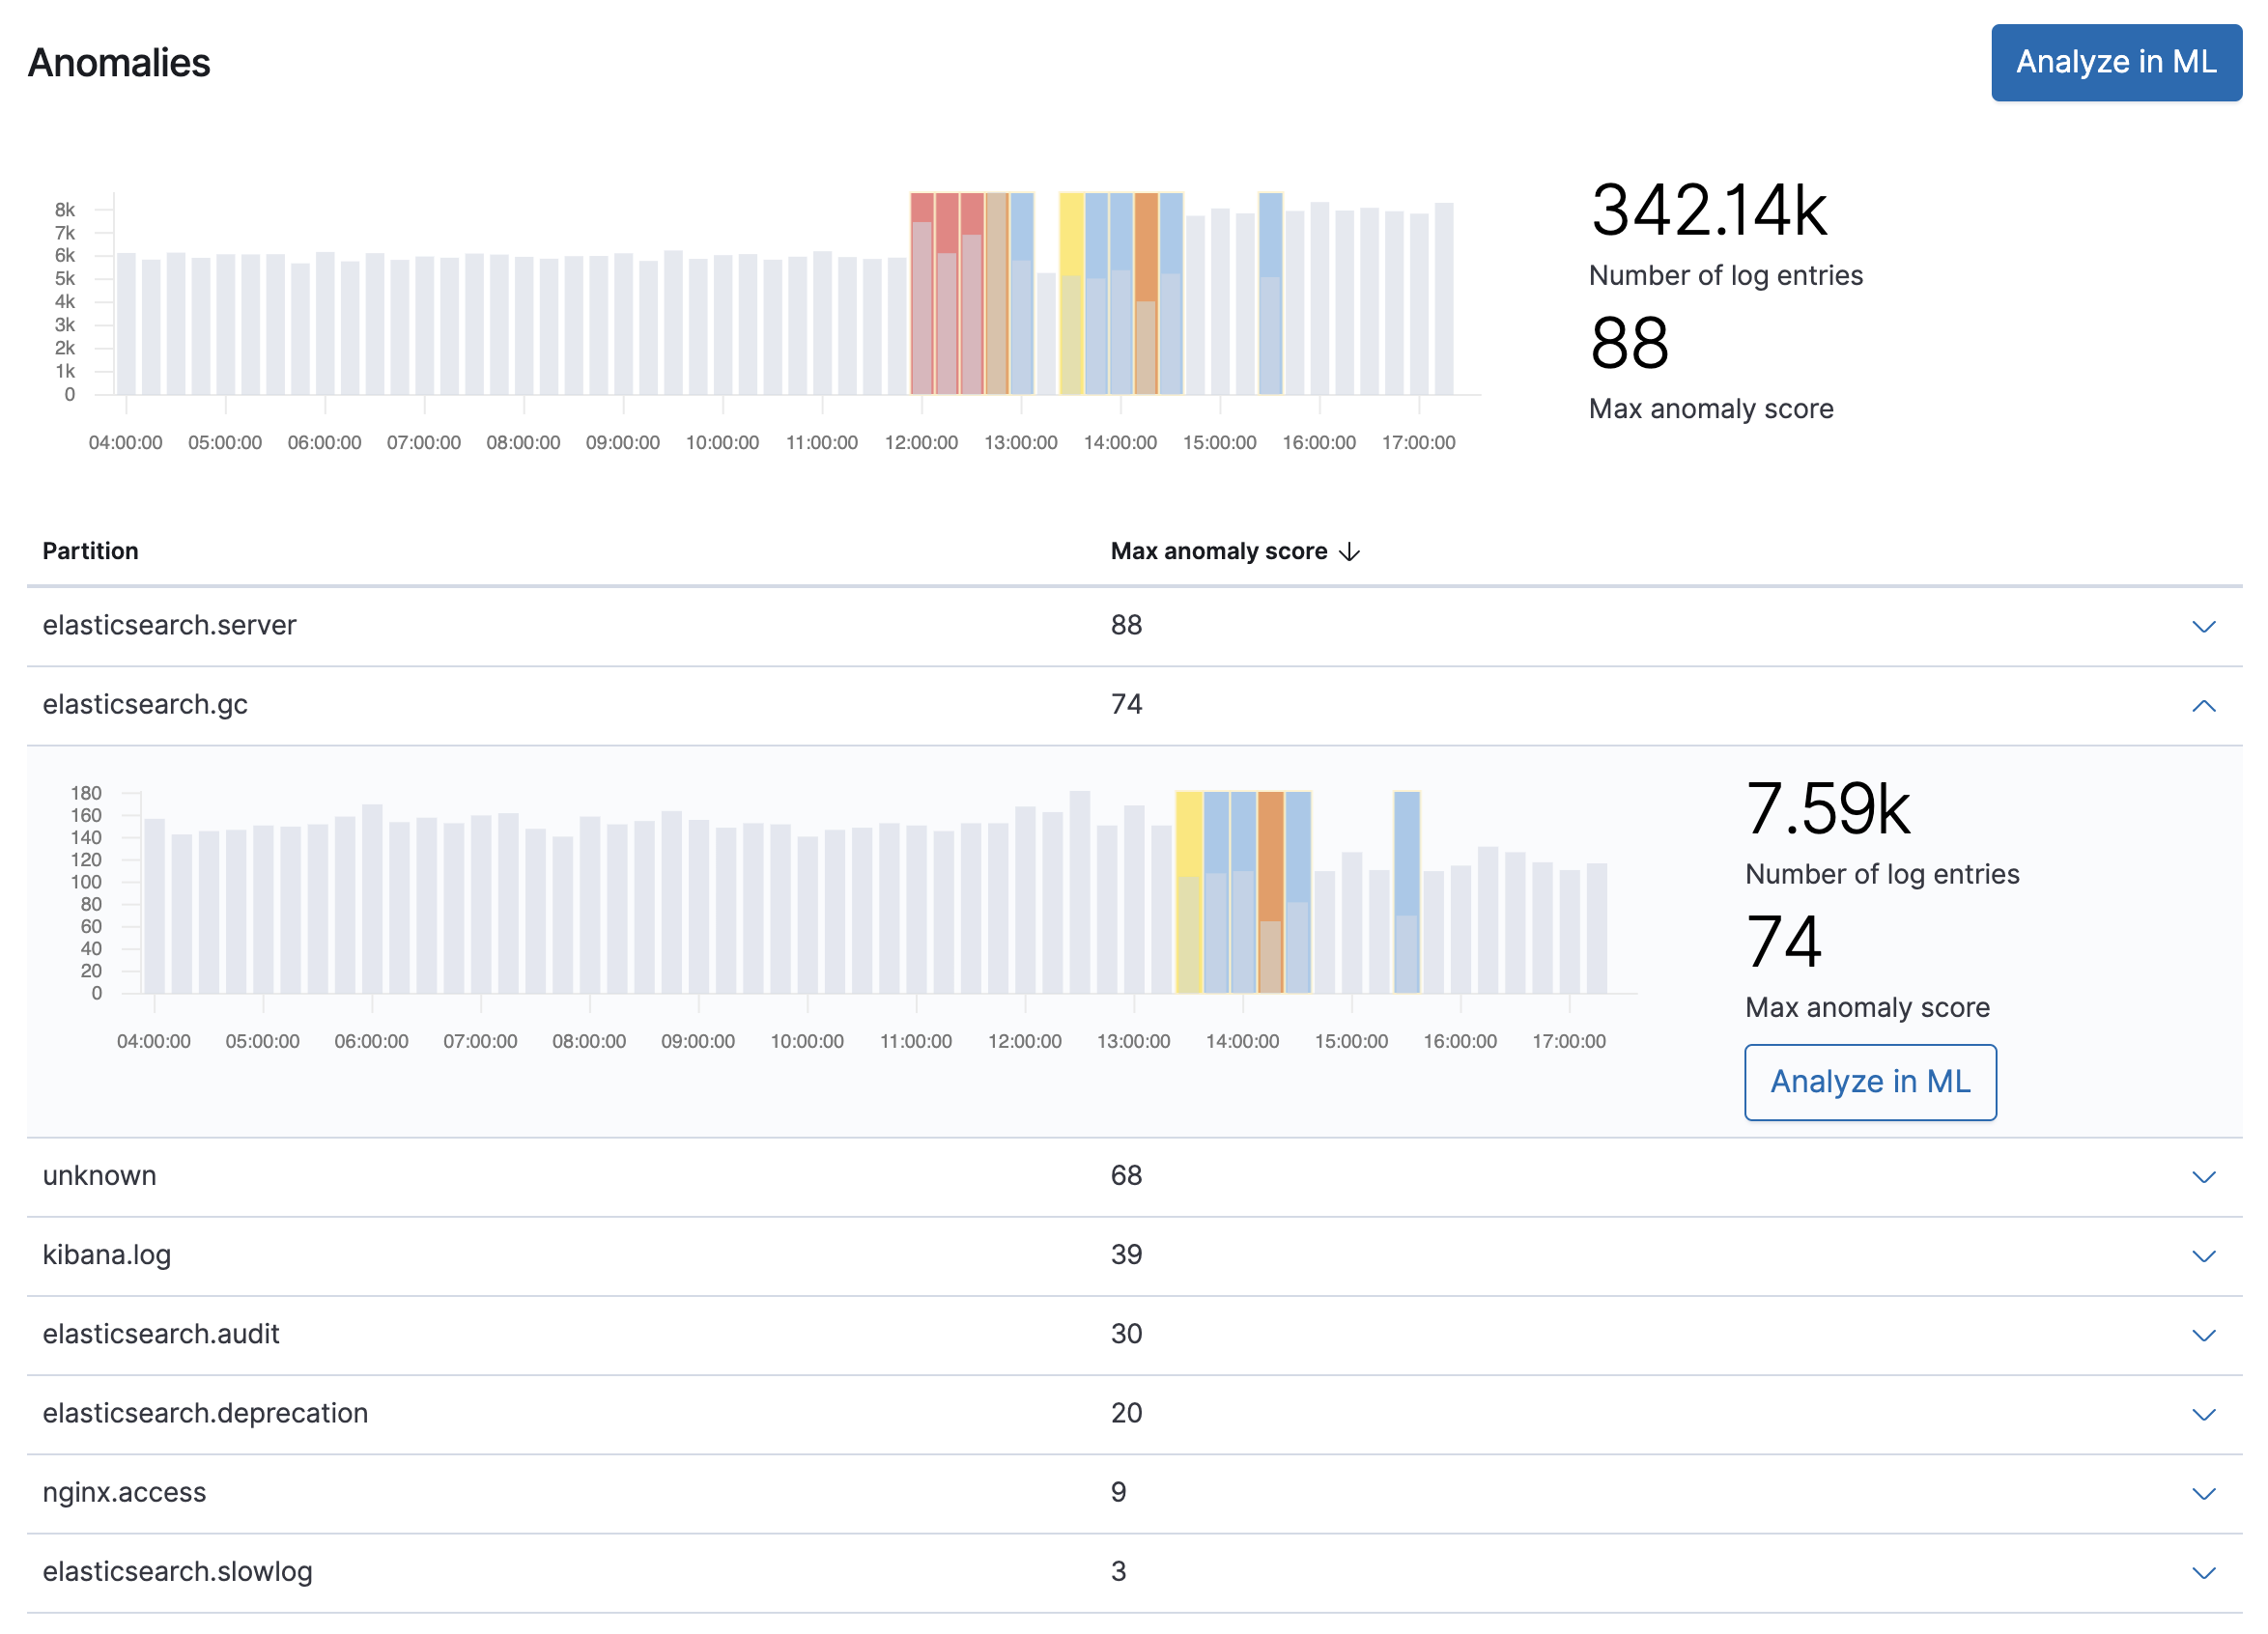Expand the kibana.log row chevron
This screenshot has width=2268, height=1634.
pyautogui.click(x=2203, y=1255)
